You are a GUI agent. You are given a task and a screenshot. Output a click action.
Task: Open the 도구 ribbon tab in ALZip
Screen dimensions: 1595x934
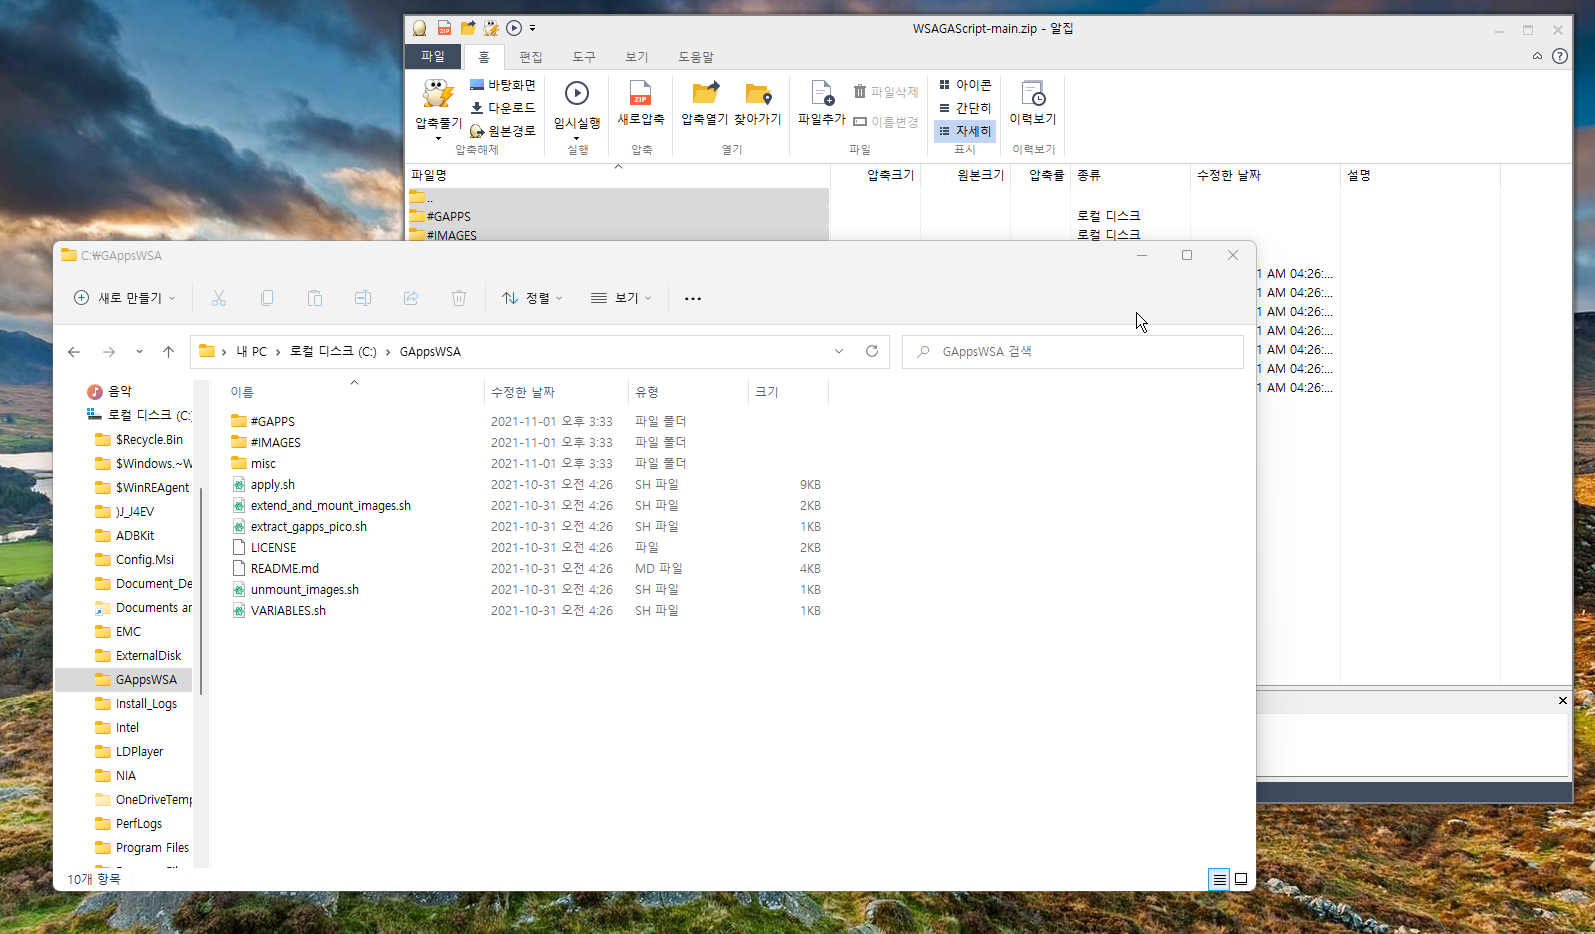584,57
